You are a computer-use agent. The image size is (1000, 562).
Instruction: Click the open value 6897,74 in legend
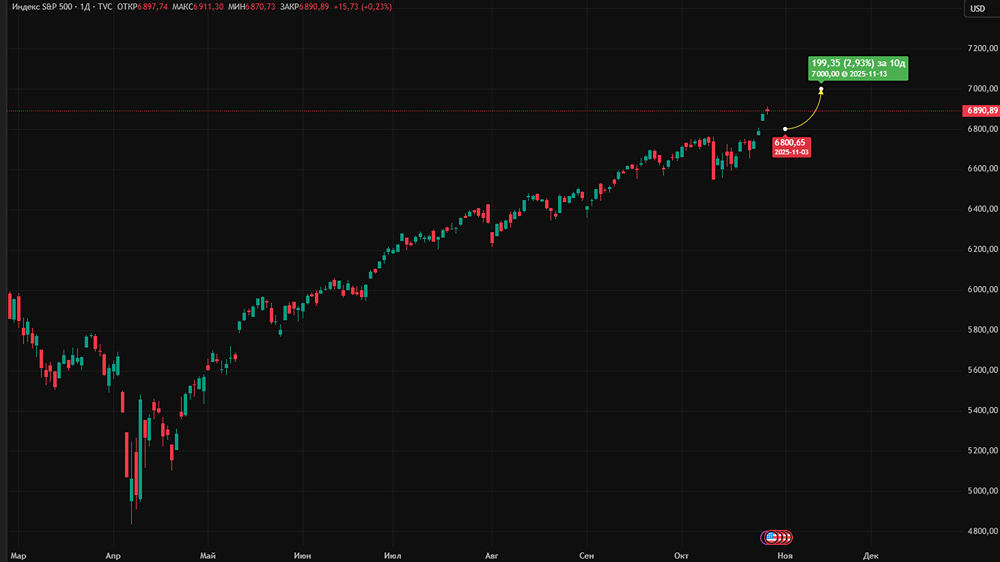(152, 7)
